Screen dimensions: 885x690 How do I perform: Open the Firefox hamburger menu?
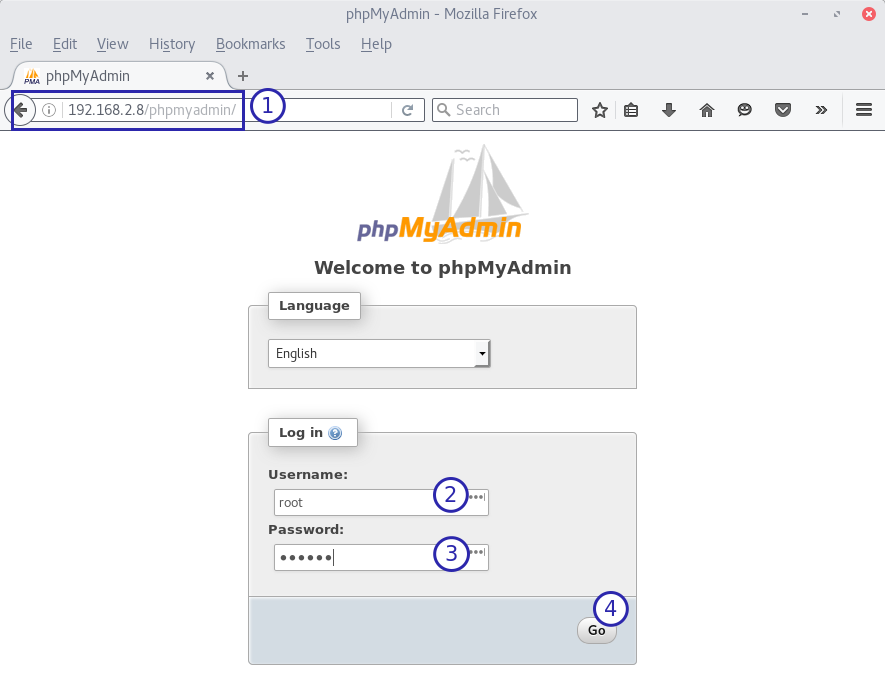click(x=864, y=109)
